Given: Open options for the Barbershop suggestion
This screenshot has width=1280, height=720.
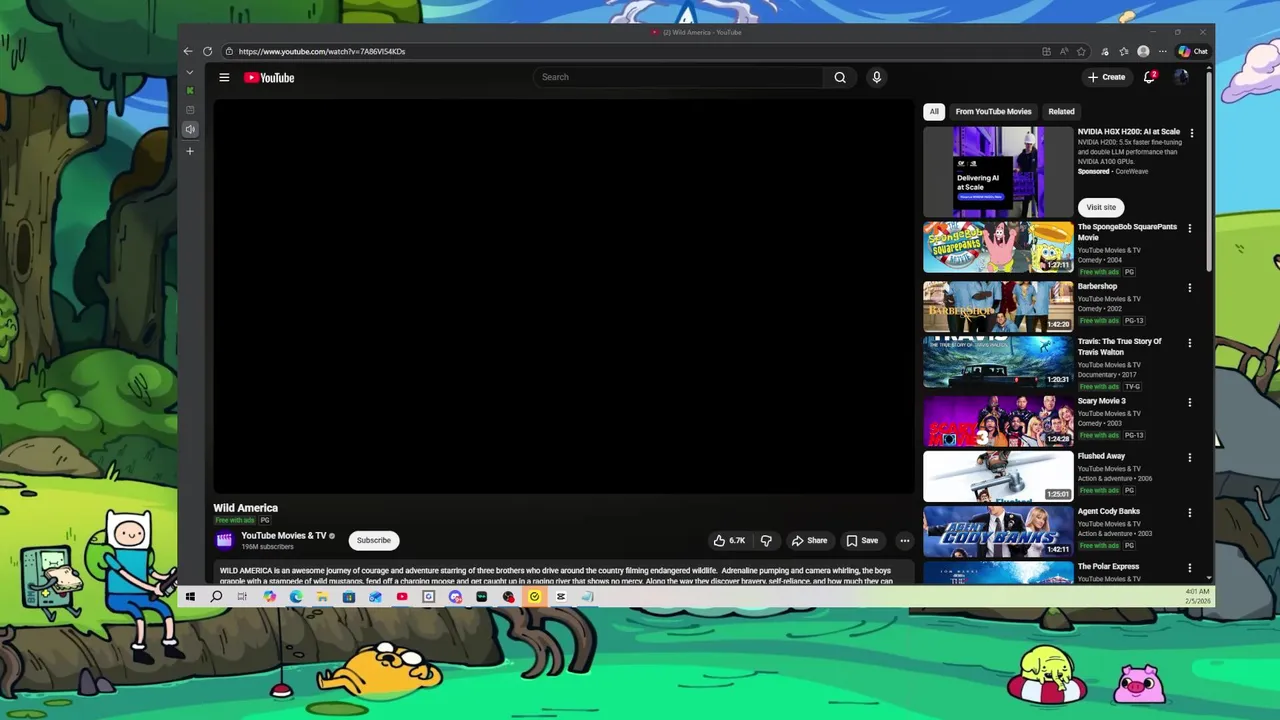Looking at the screenshot, I should coord(1190,288).
